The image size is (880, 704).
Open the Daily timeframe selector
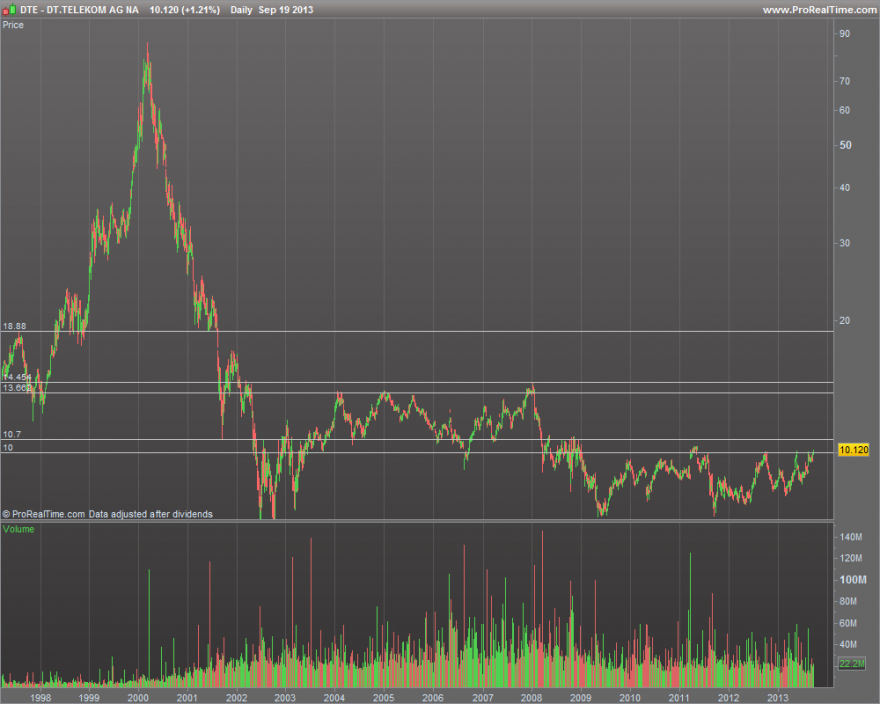241,10
